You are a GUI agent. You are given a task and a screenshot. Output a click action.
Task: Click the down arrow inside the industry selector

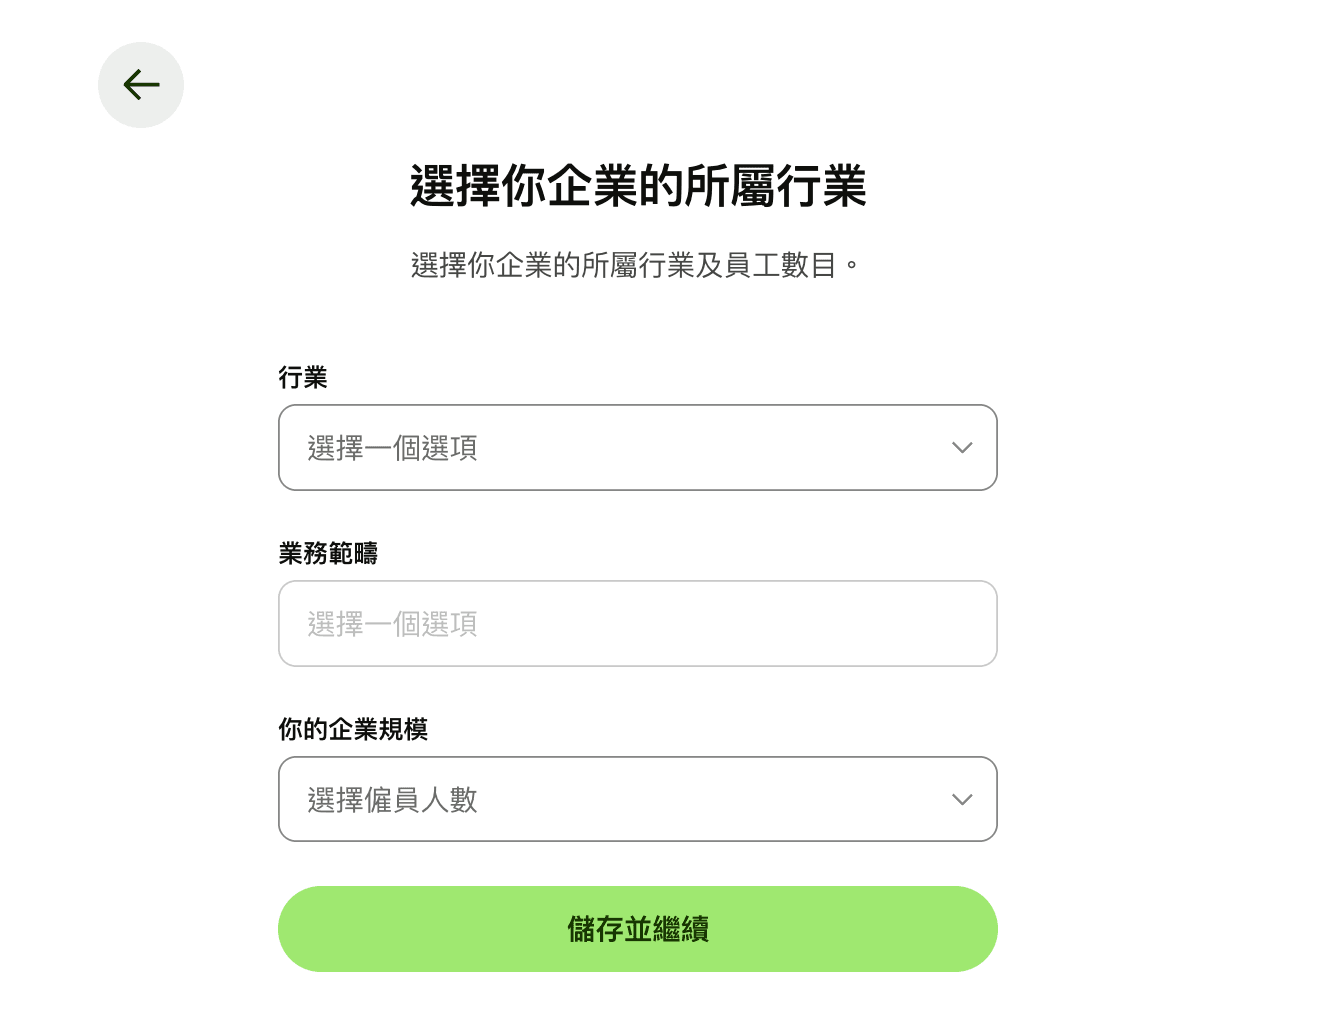pos(962,447)
